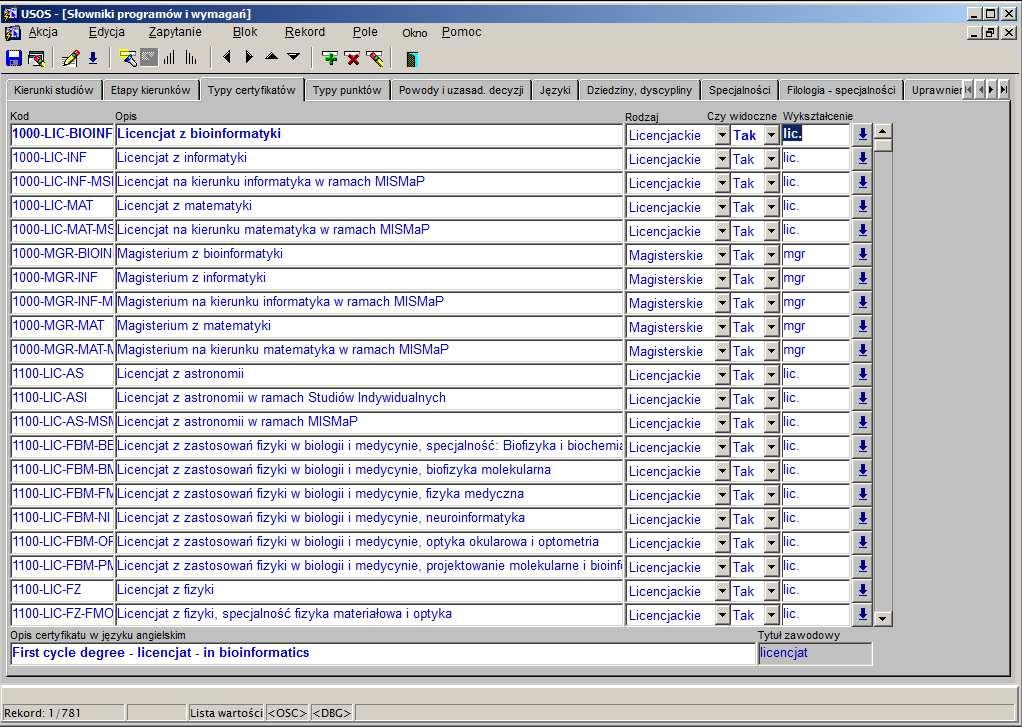Click the greyed execute-query toolbar icon
The image size is (1022, 727).
[149, 58]
